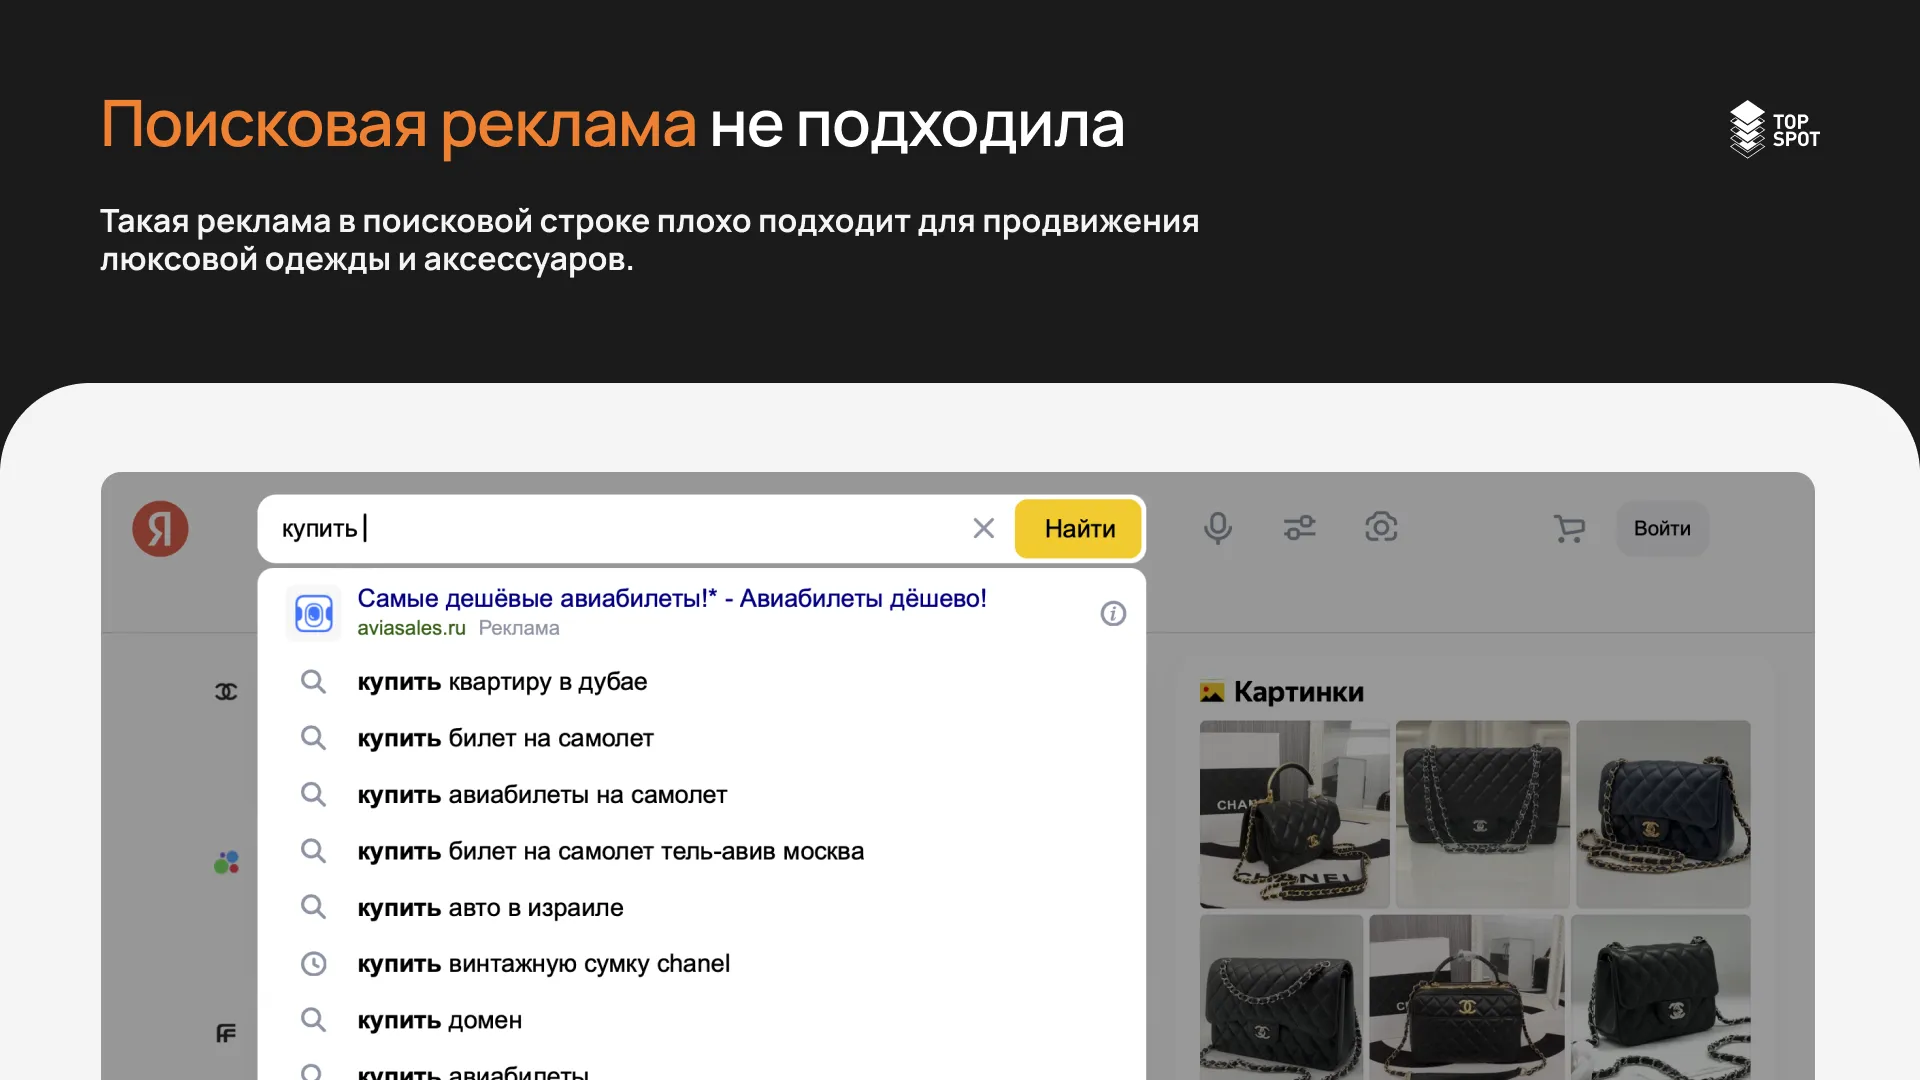The height and width of the screenshot is (1080, 1920).
Task: Open the shopping cart
Action: pyautogui.click(x=1569, y=528)
